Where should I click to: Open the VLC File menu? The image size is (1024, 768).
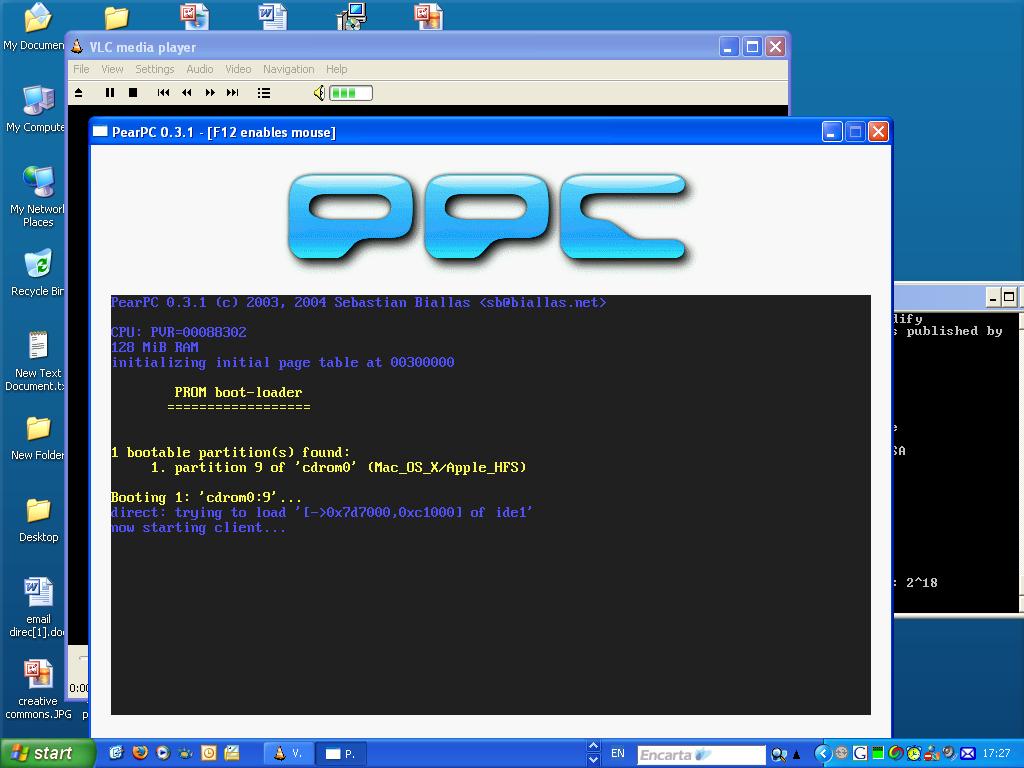pos(81,69)
